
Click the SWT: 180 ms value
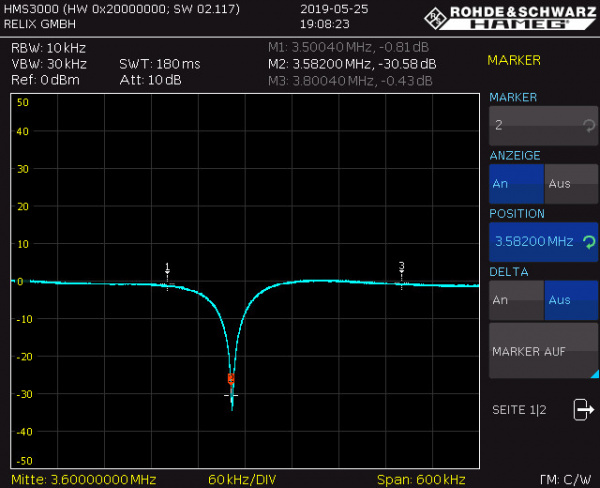tap(160, 64)
